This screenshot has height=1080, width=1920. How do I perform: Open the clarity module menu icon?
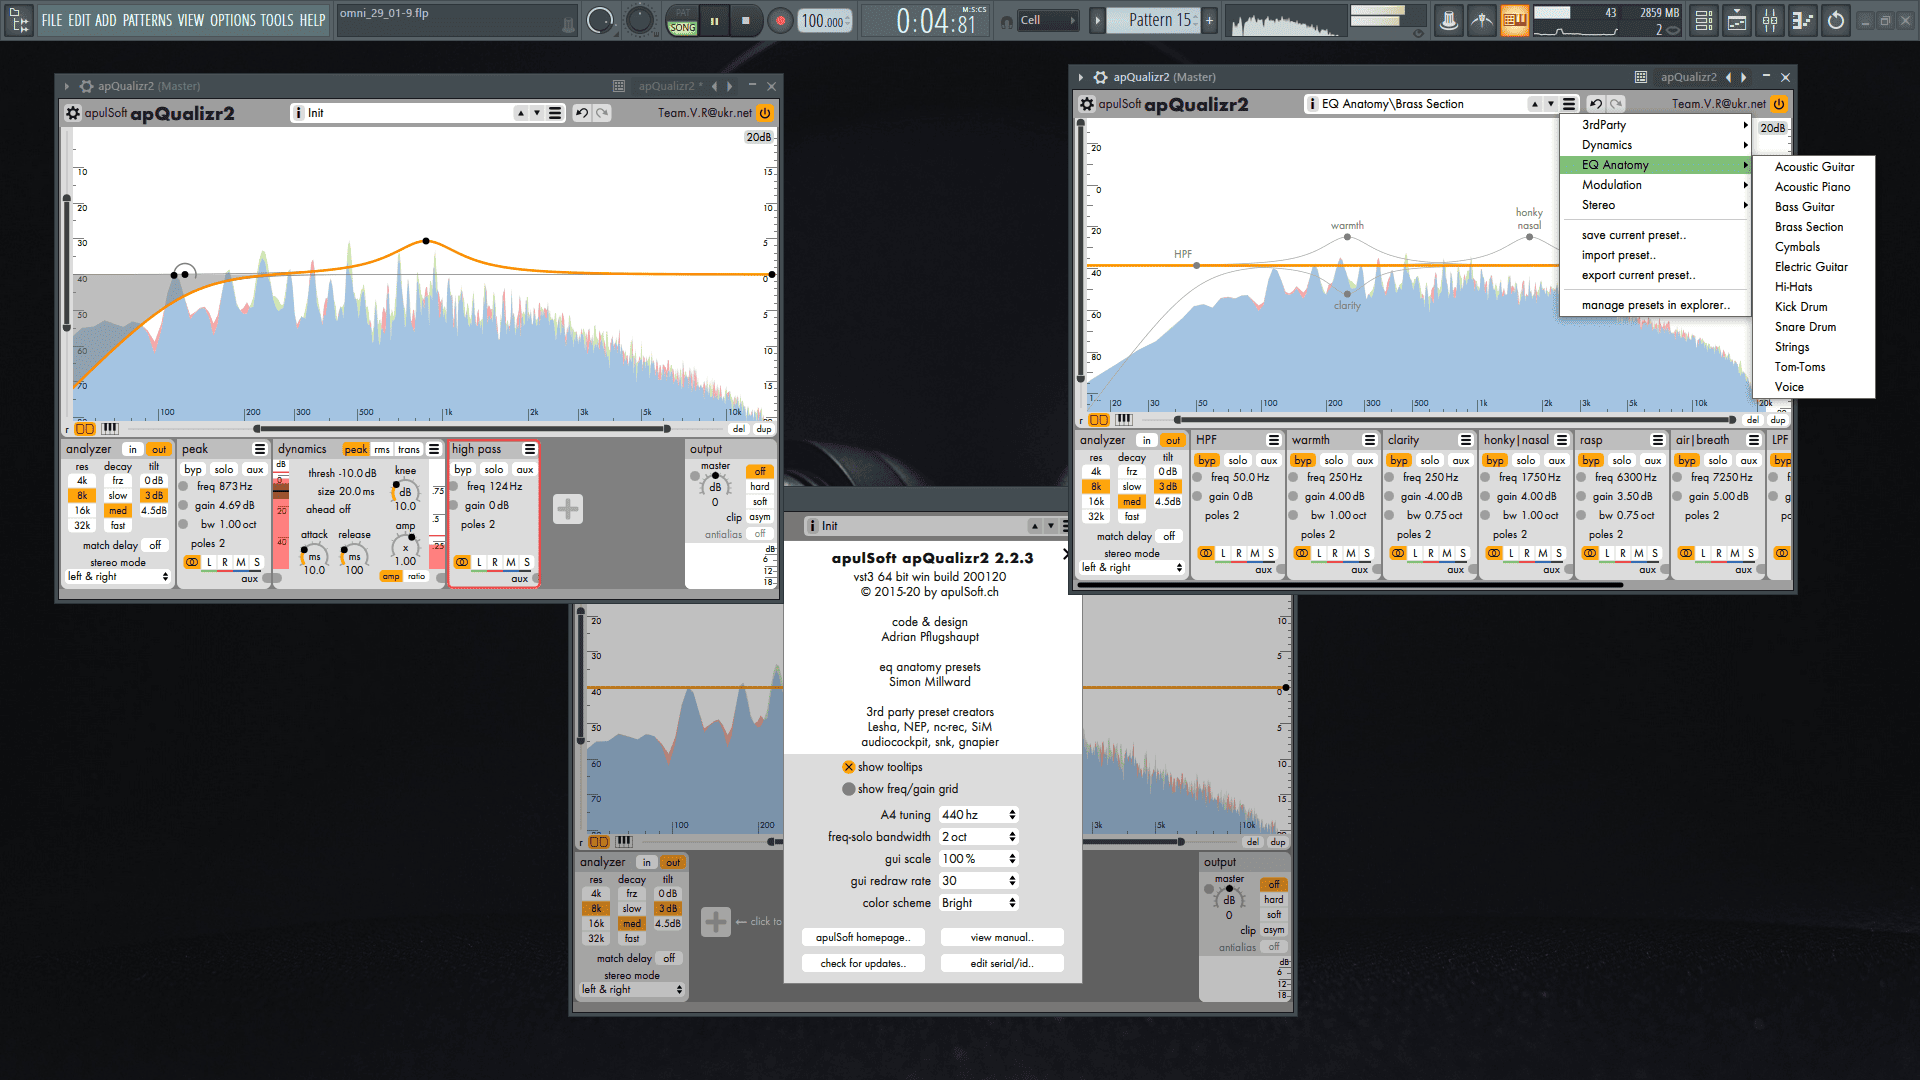click(1466, 440)
